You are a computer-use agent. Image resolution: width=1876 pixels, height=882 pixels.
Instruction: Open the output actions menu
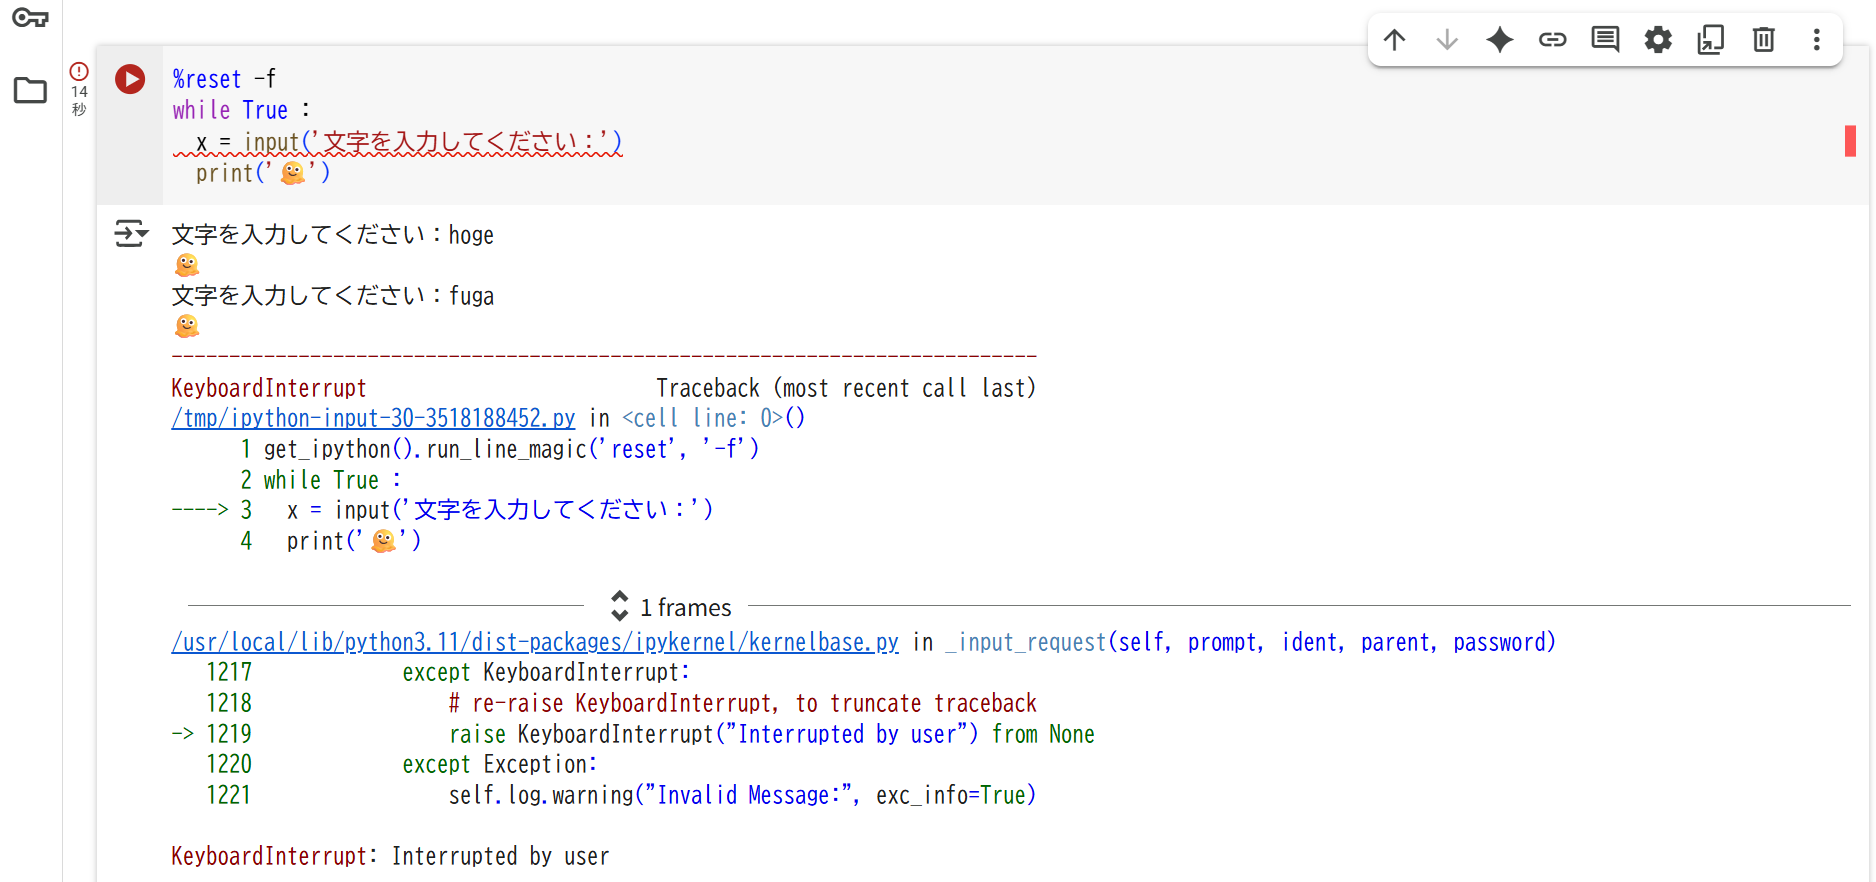click(130, 234)
